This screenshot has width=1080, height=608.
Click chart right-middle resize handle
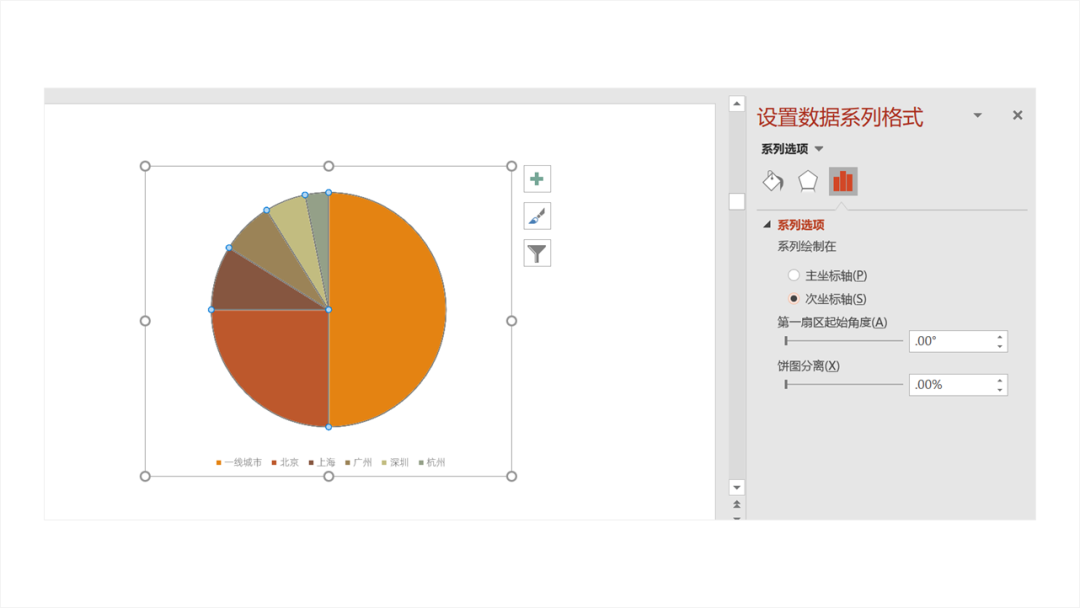click(511, 321)
